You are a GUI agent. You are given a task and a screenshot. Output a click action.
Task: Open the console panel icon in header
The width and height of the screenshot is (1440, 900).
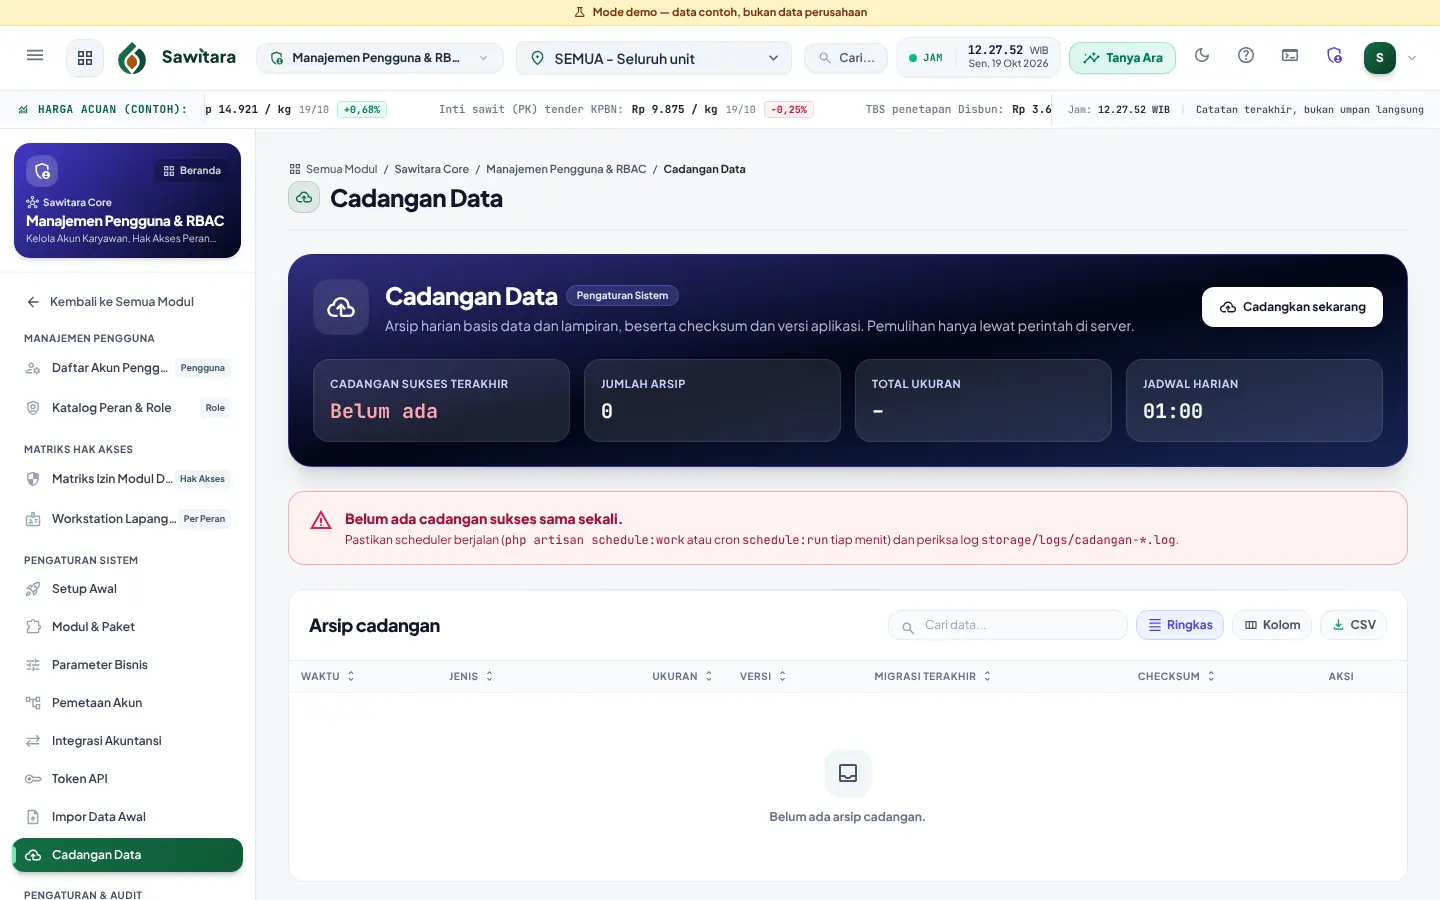tap(1290, 56)
